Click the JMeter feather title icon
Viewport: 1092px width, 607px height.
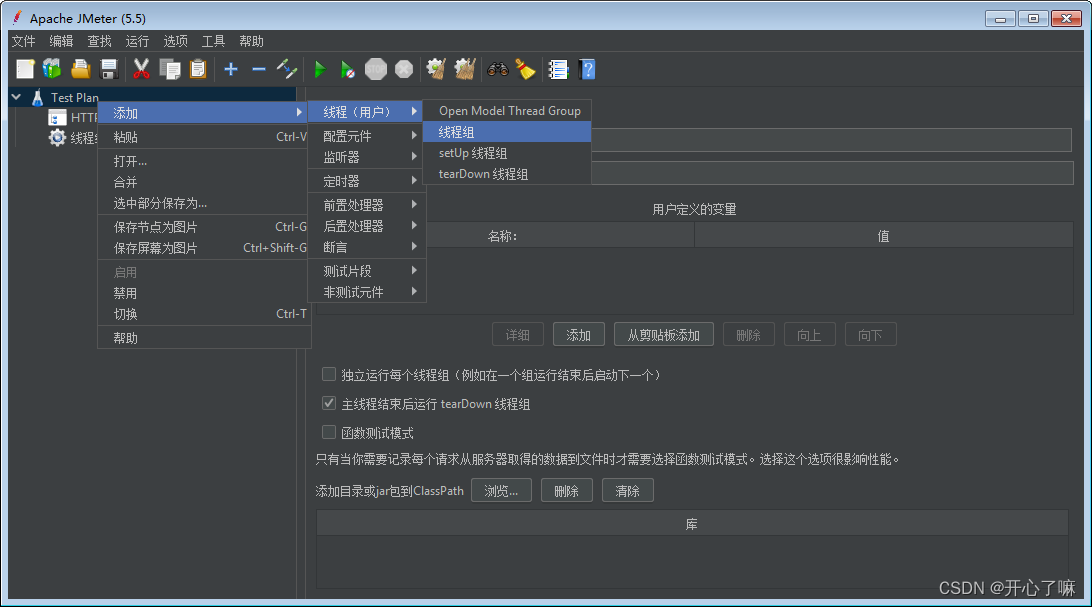coord(17,17)
